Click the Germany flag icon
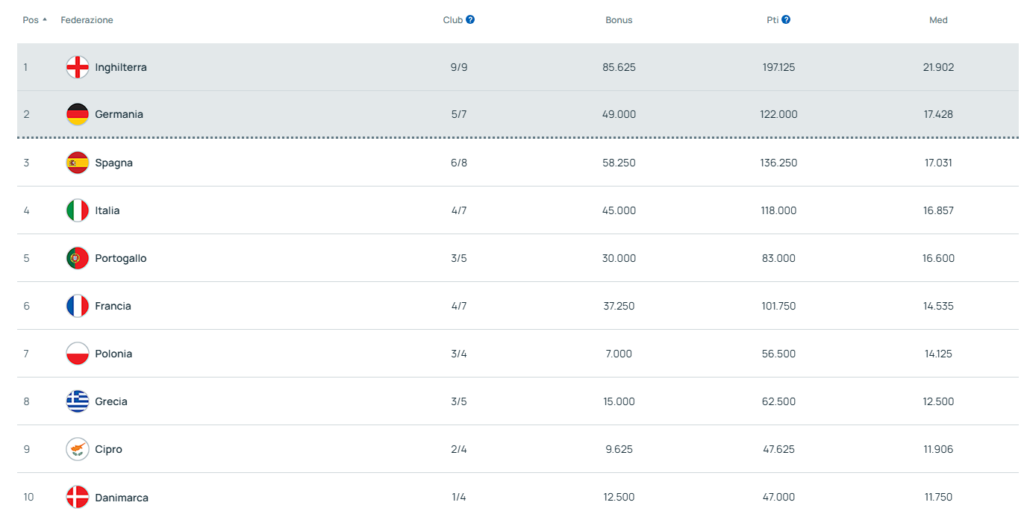The width and height of the screenshot is (1024, 520). coord(78,114)
